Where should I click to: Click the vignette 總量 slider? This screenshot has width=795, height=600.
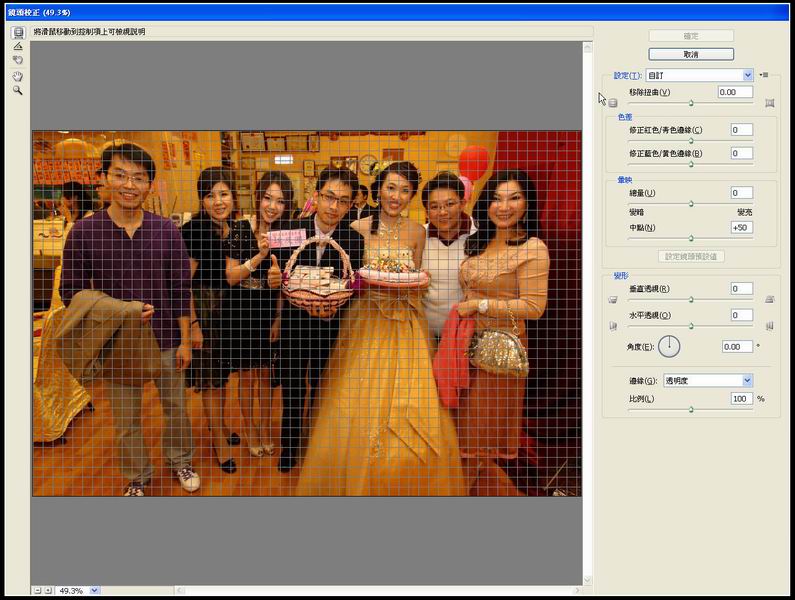click(x=691, y=204)
